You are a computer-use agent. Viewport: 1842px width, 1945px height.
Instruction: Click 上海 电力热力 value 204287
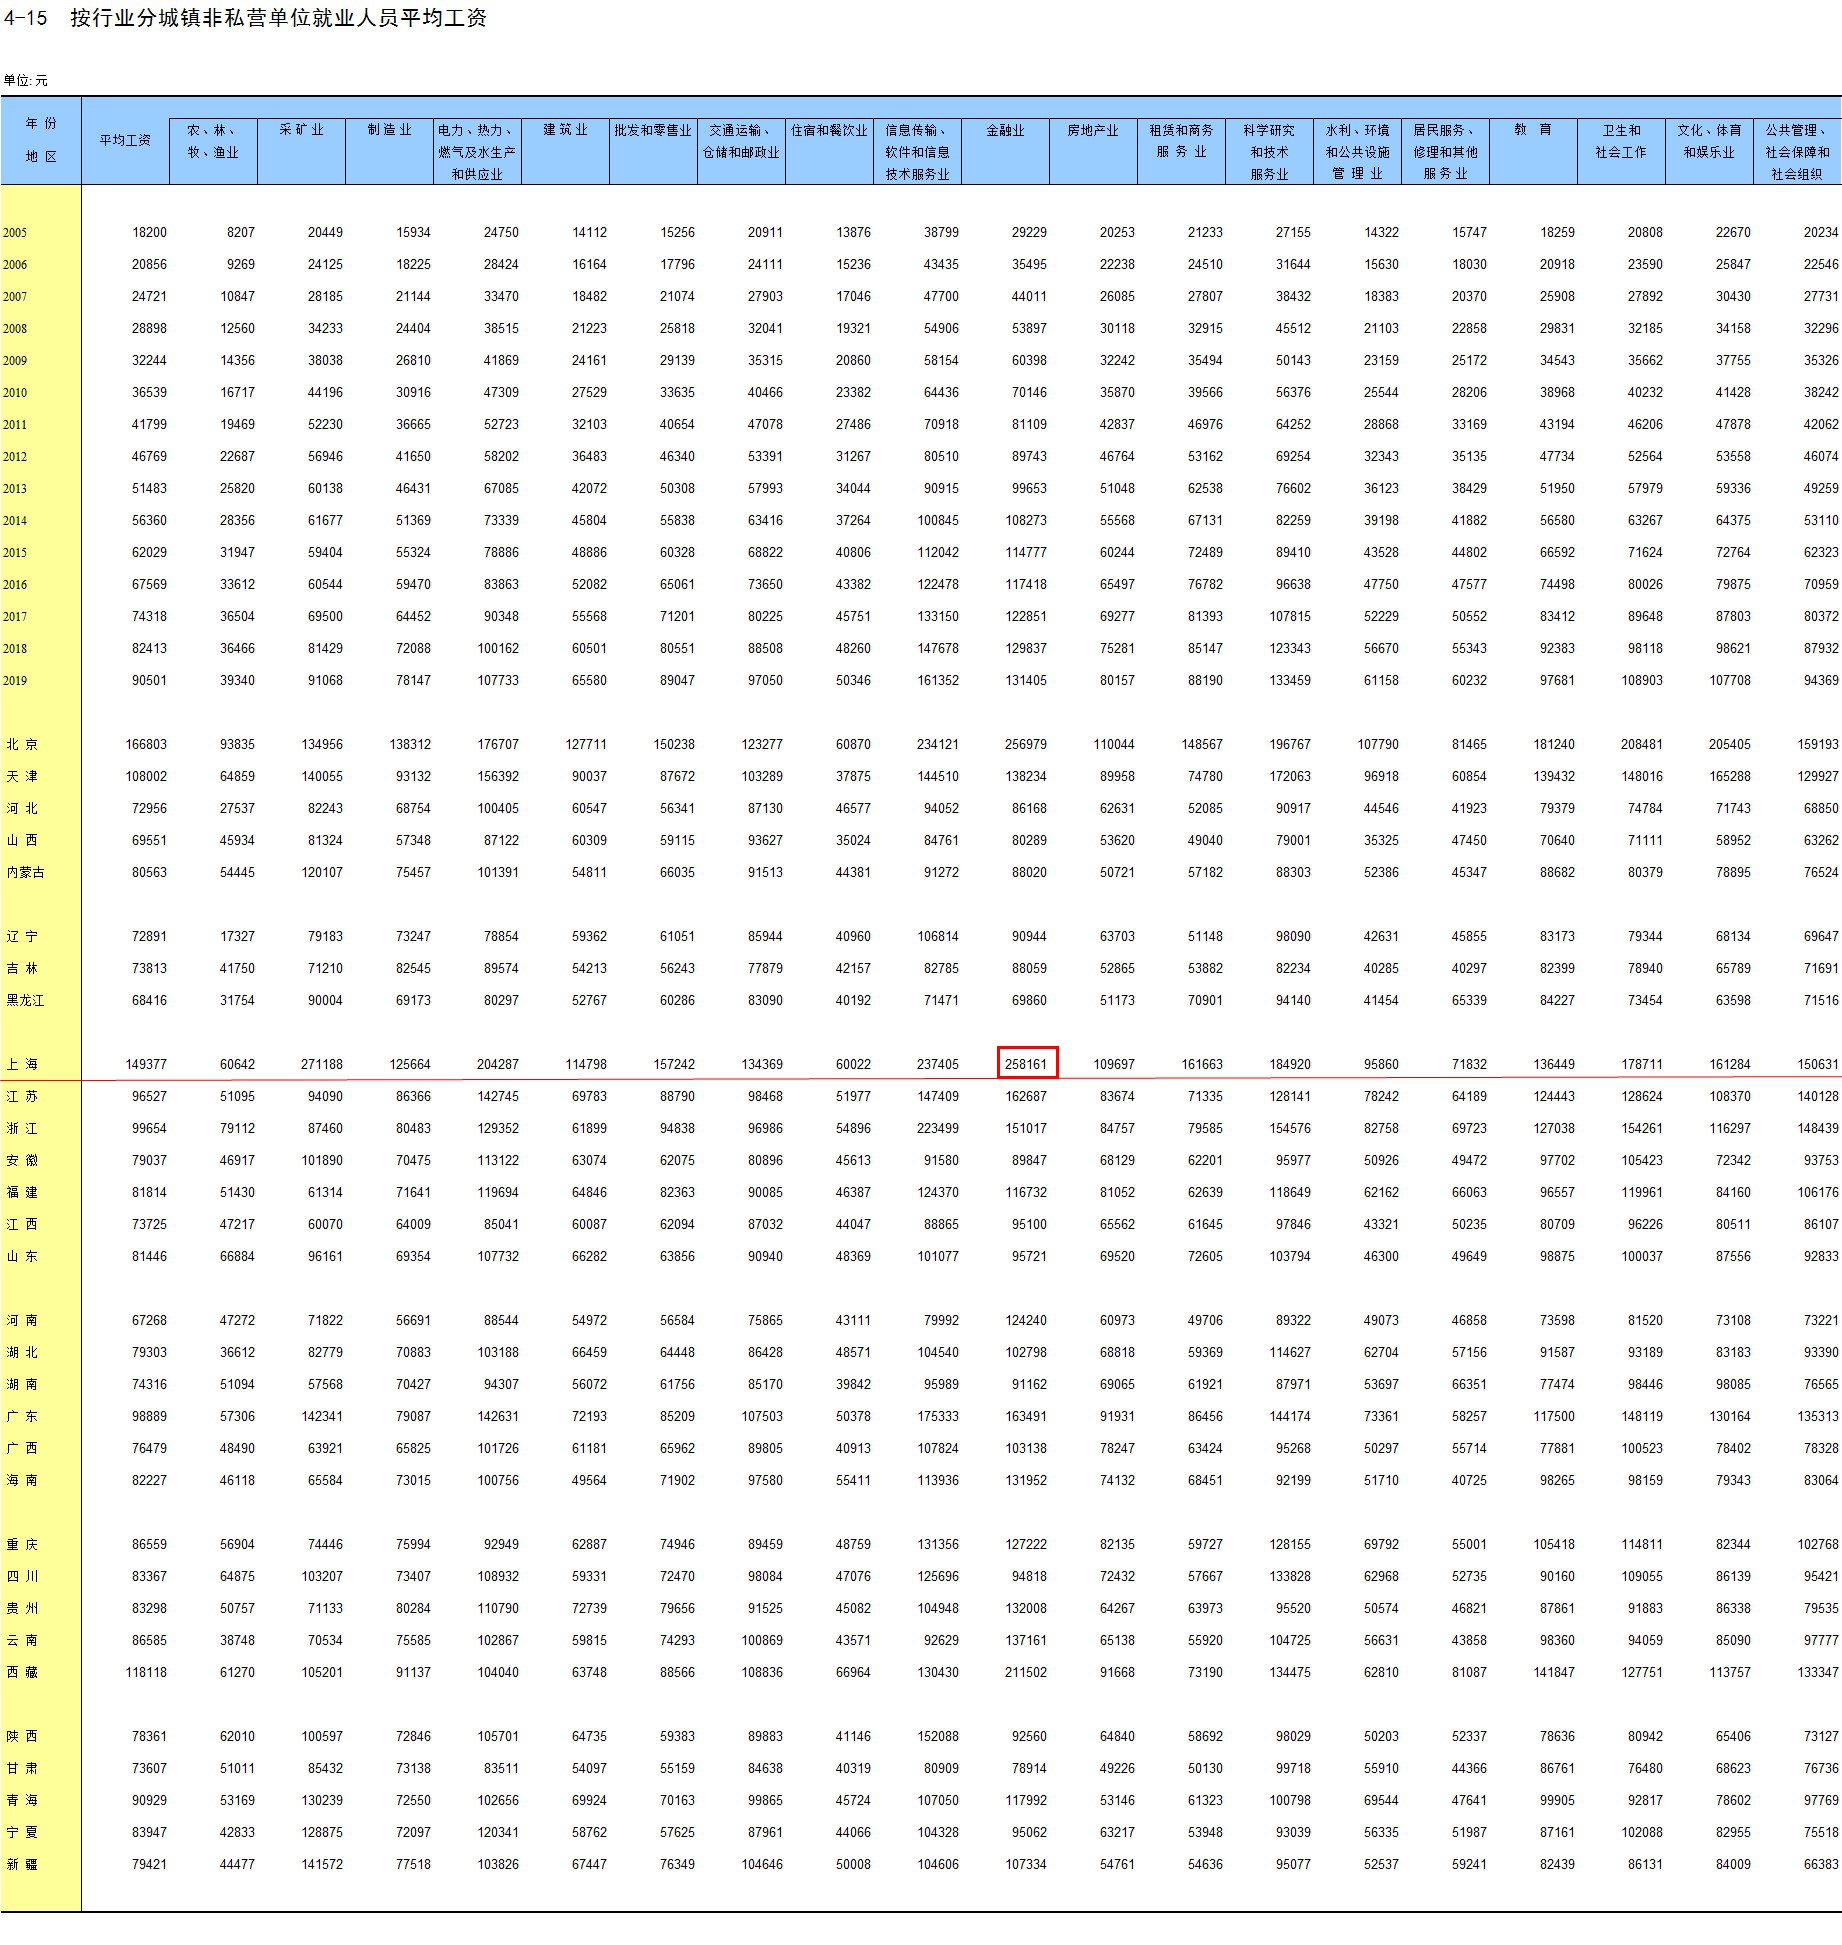point(498,1065)
